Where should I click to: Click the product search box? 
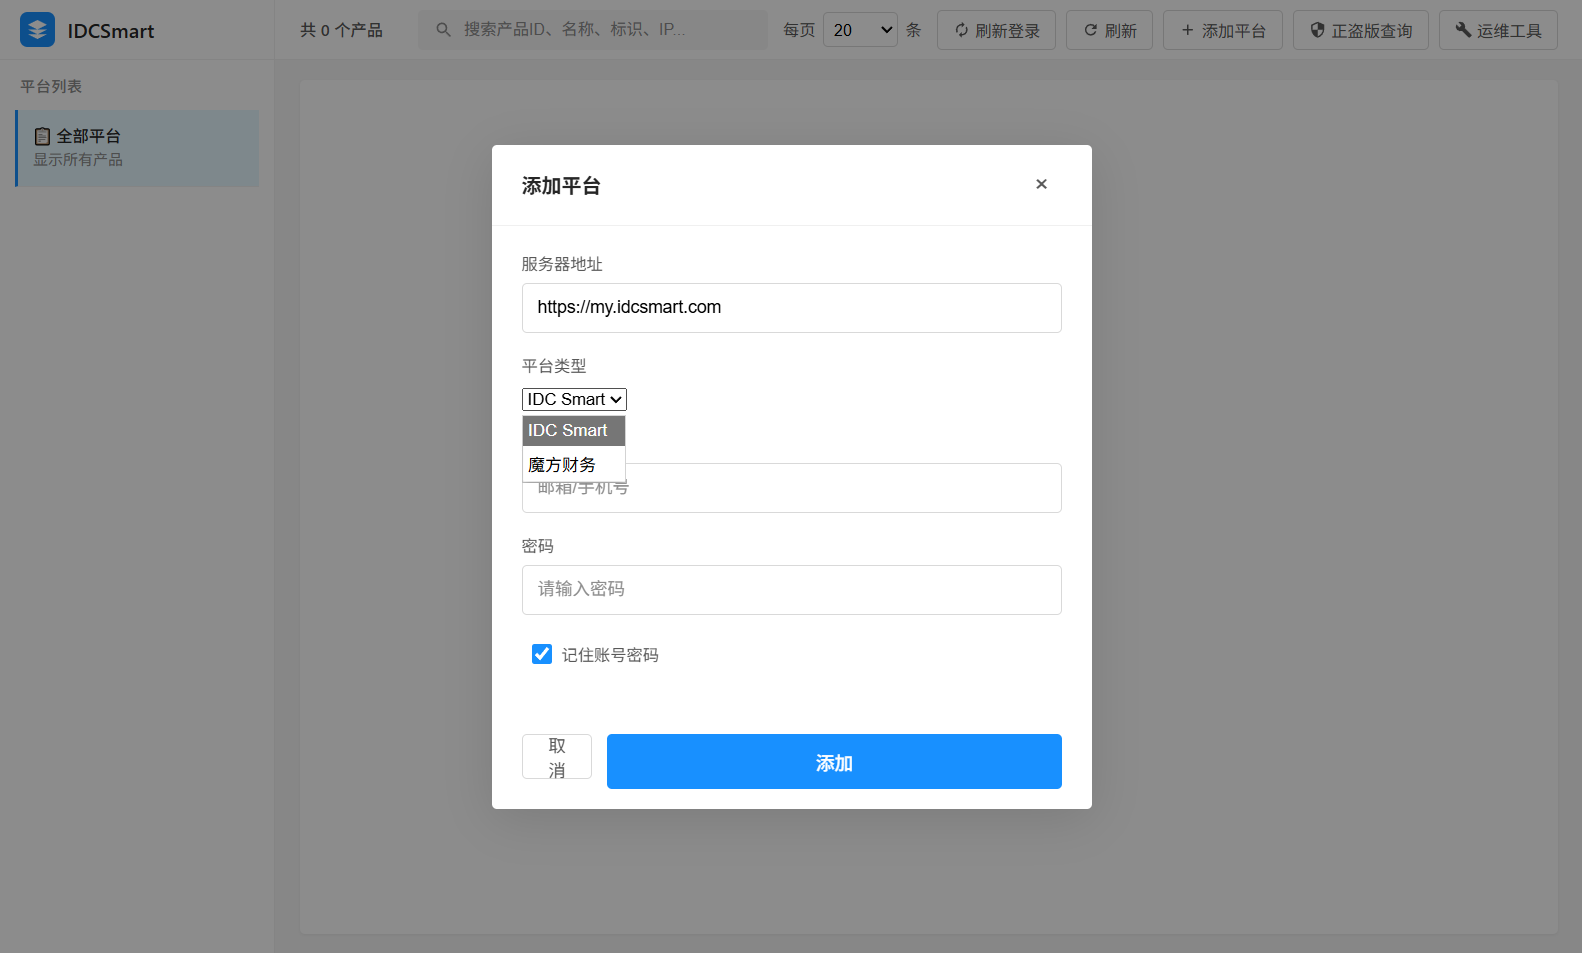593,30
